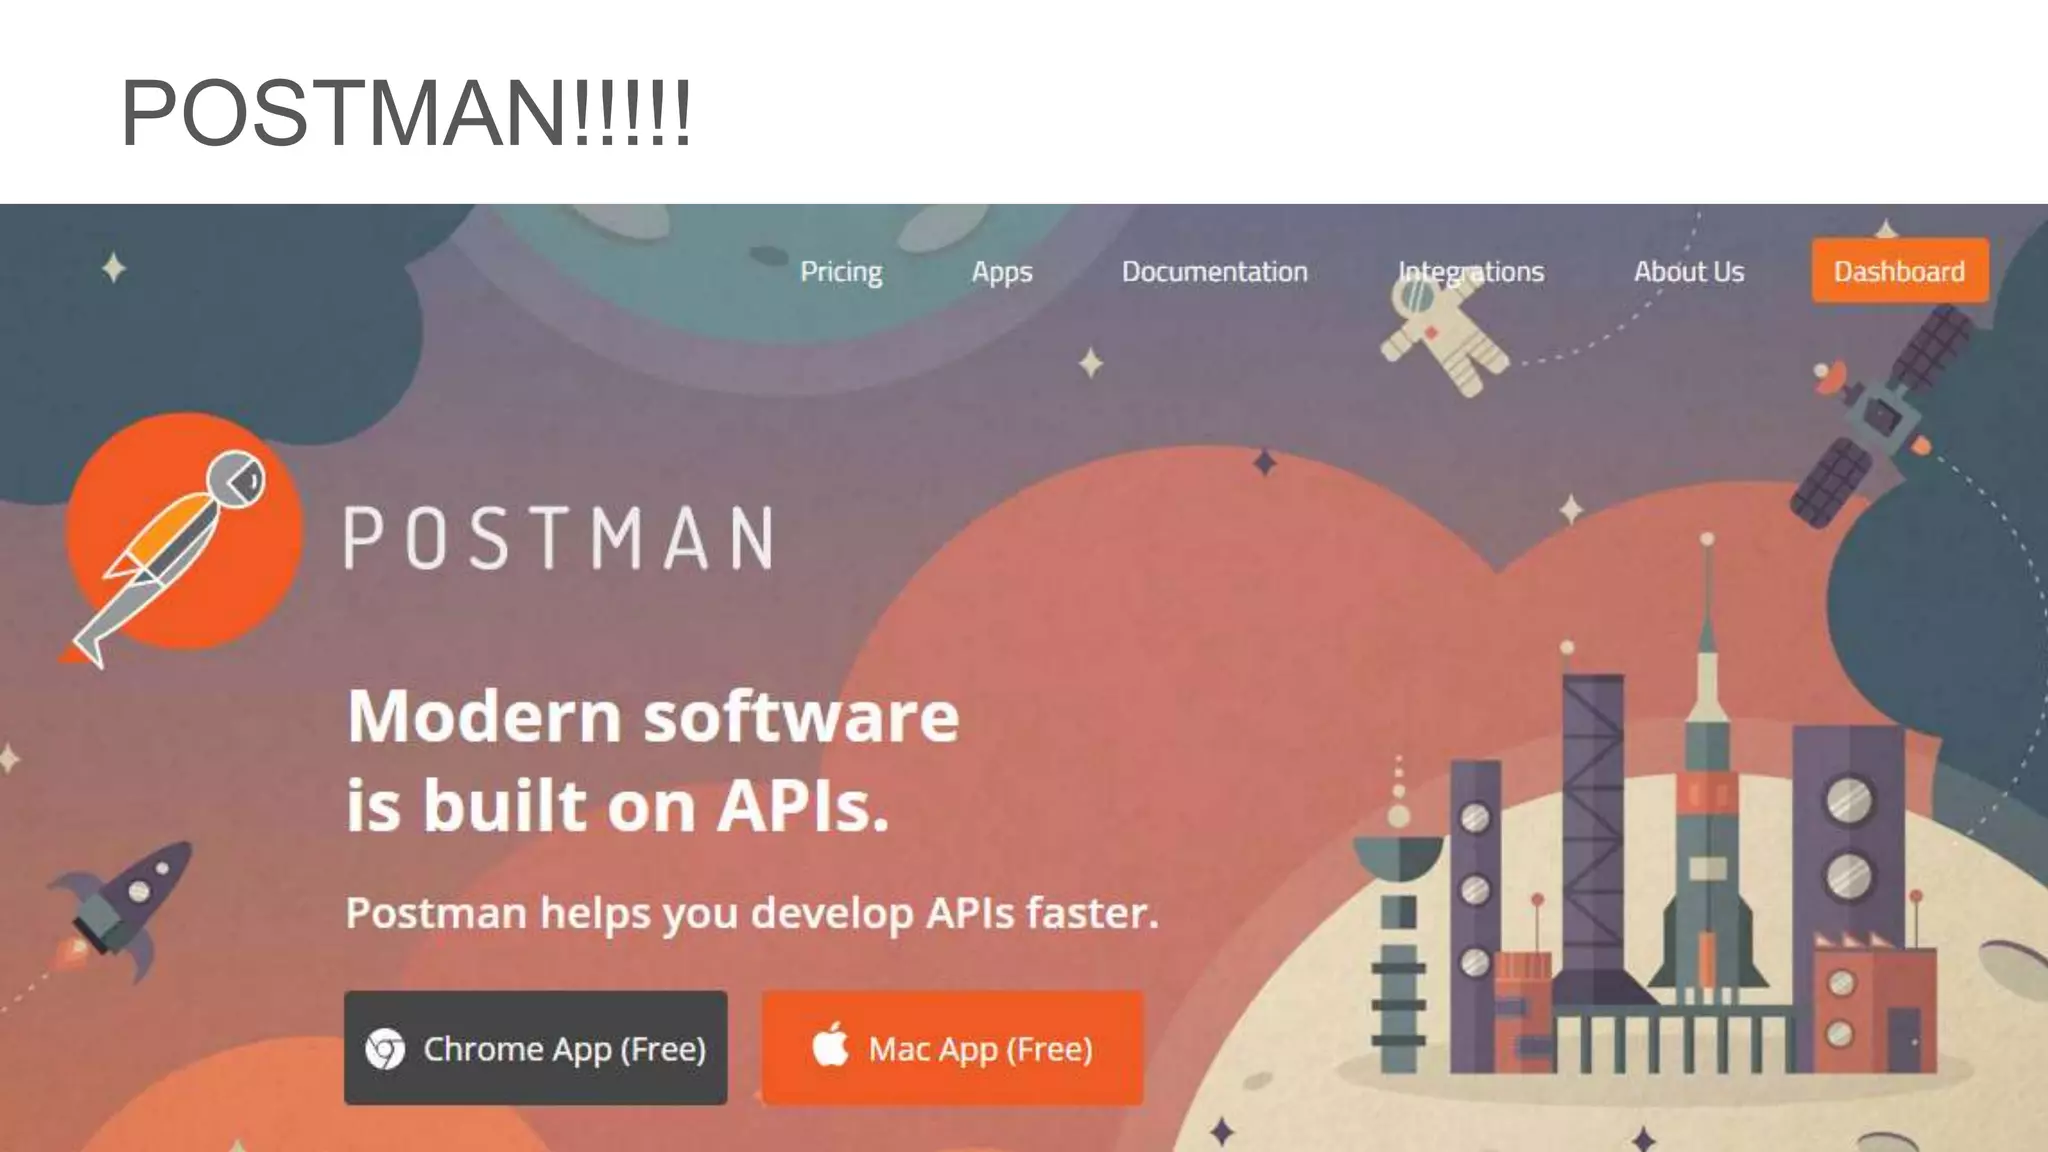Visit the About Us page
This screenshot has height=1152, width=2048.
point(1689,271)
